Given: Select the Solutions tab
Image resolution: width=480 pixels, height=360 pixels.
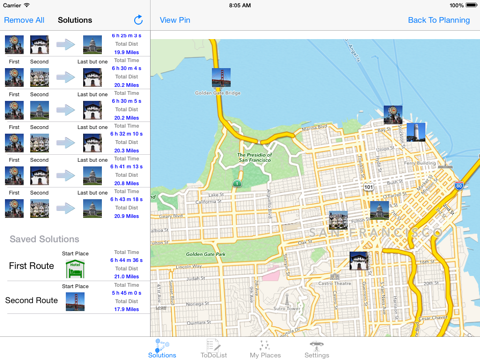Looking at the screenshot, I should pos(162,349).
